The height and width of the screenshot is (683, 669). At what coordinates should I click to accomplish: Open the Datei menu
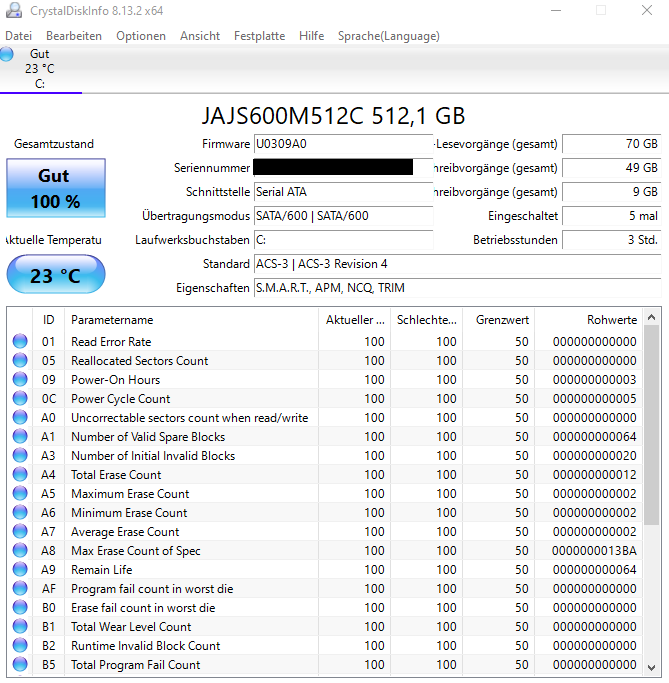tap(19, 36)
